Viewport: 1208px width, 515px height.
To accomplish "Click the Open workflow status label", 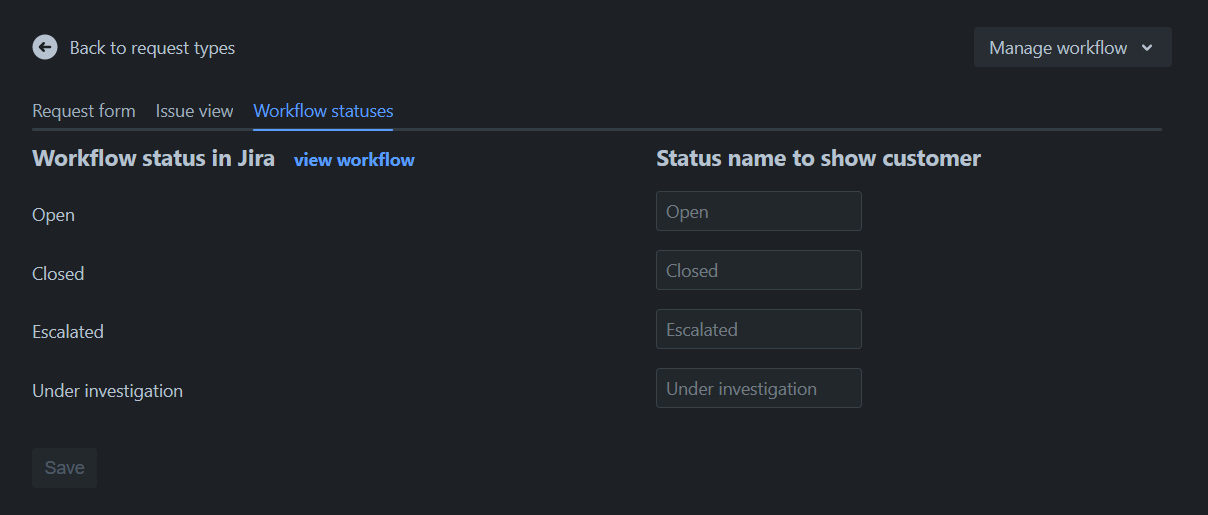I will tap(54, 215).
